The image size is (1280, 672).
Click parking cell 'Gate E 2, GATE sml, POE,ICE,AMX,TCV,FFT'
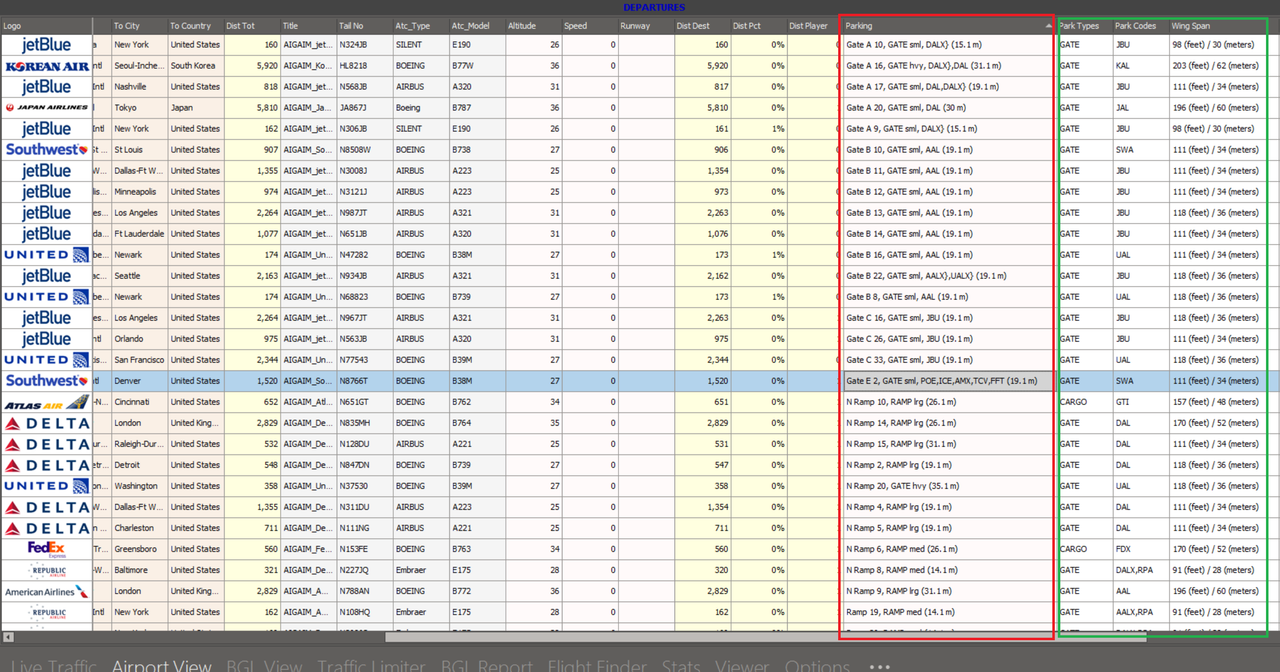(948, 381)
